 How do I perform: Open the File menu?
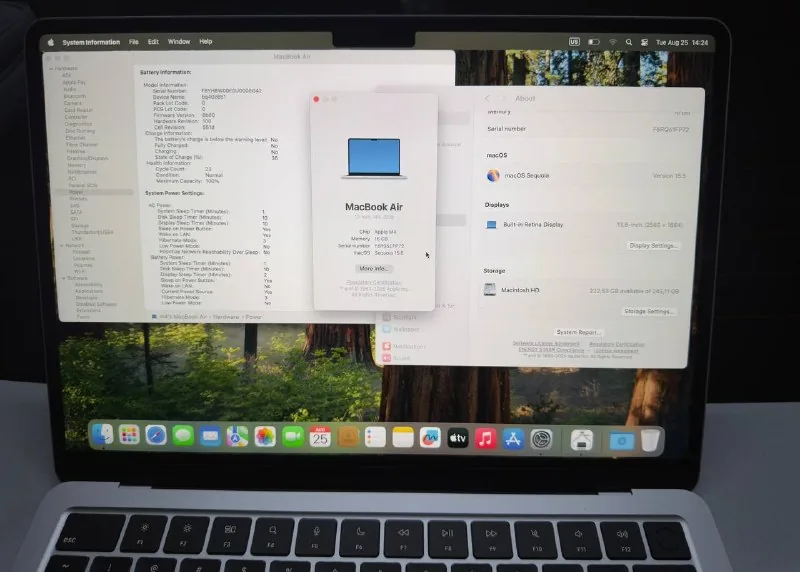click(134, 42)
